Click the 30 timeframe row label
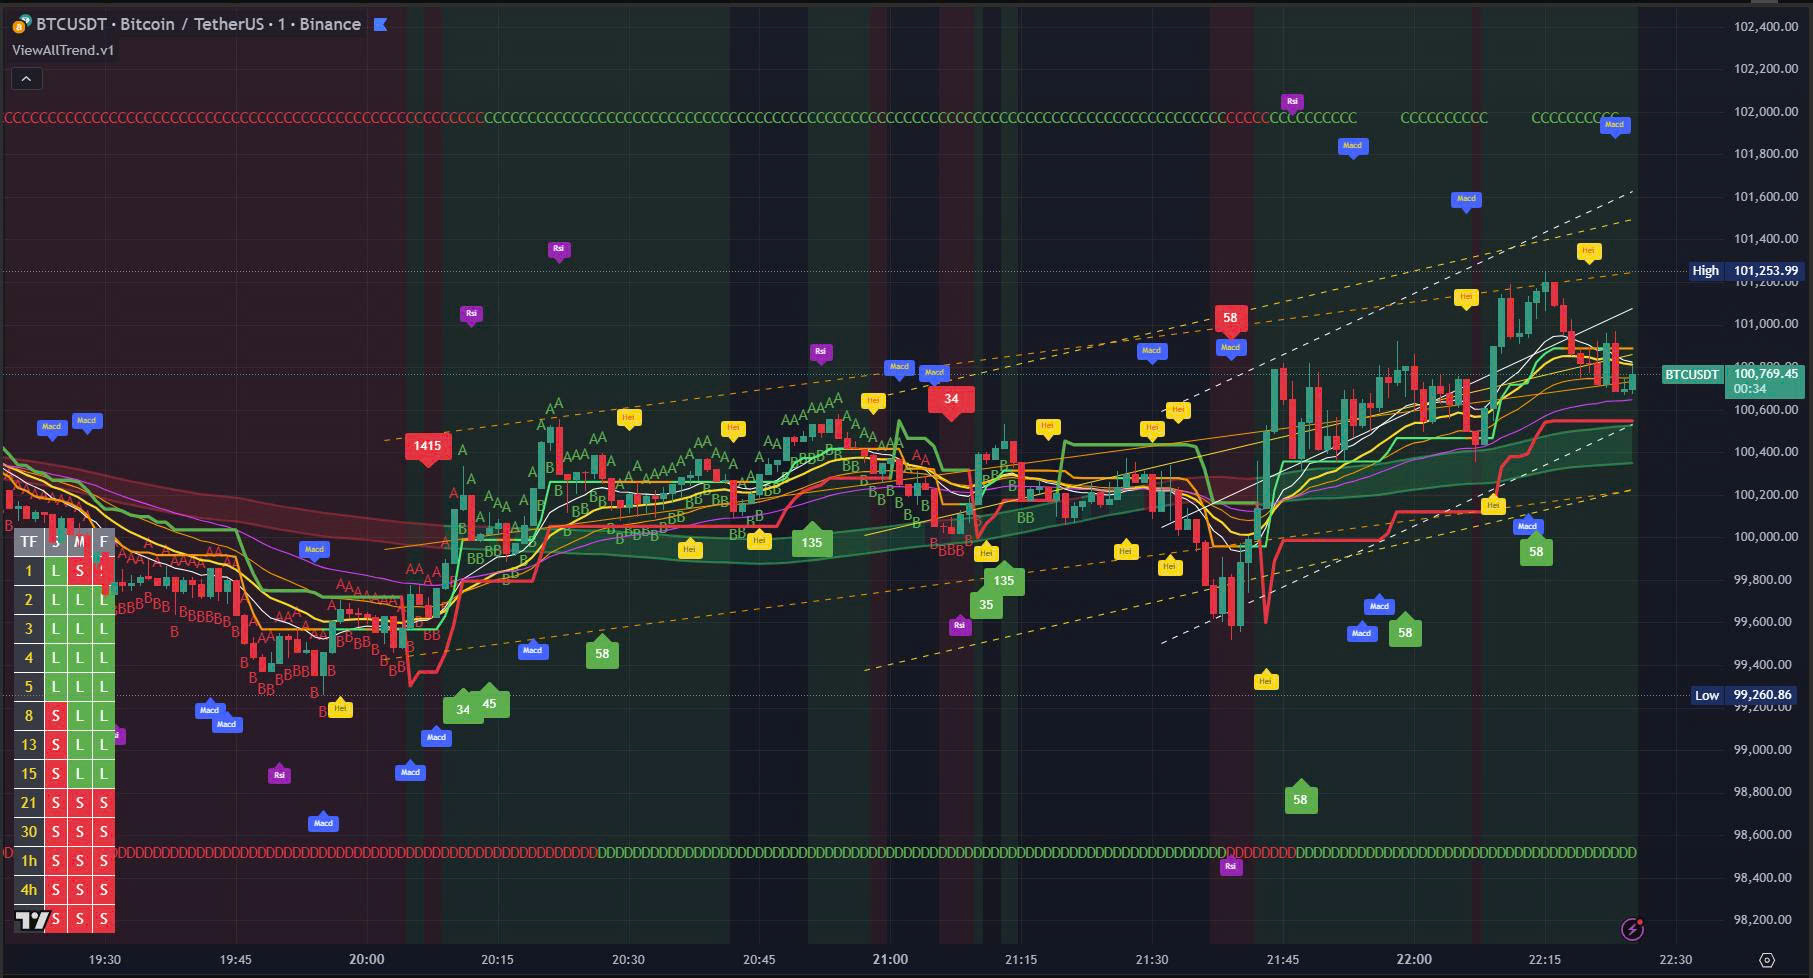Viewport: 1813px width, 978px height. 29,832
